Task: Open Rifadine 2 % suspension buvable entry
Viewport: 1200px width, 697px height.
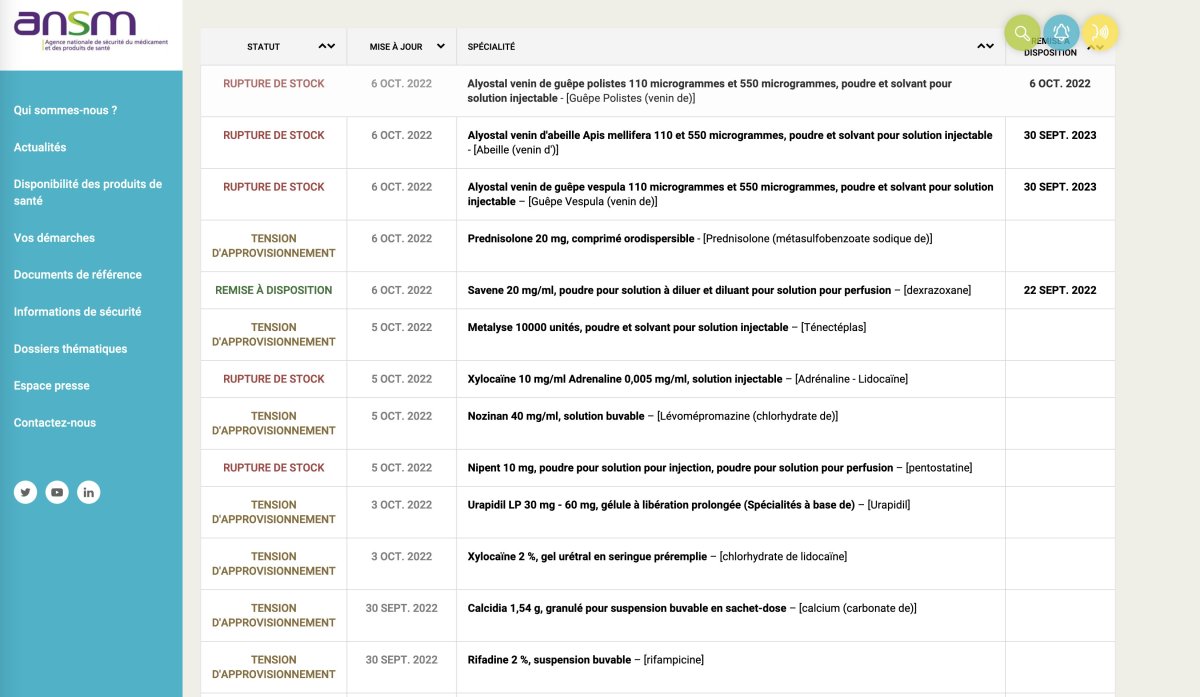Action: [x=586, y=660]
